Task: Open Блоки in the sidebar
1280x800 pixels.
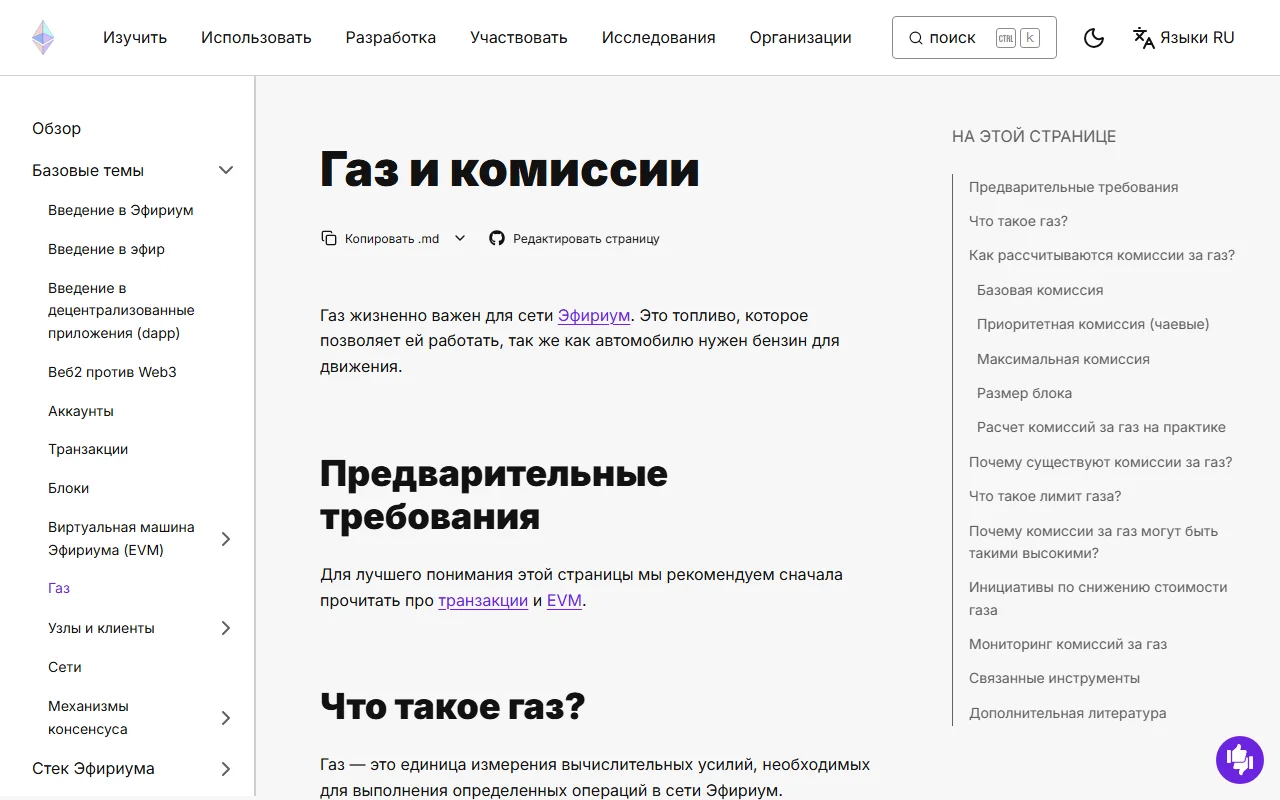Action: point(69,488)
